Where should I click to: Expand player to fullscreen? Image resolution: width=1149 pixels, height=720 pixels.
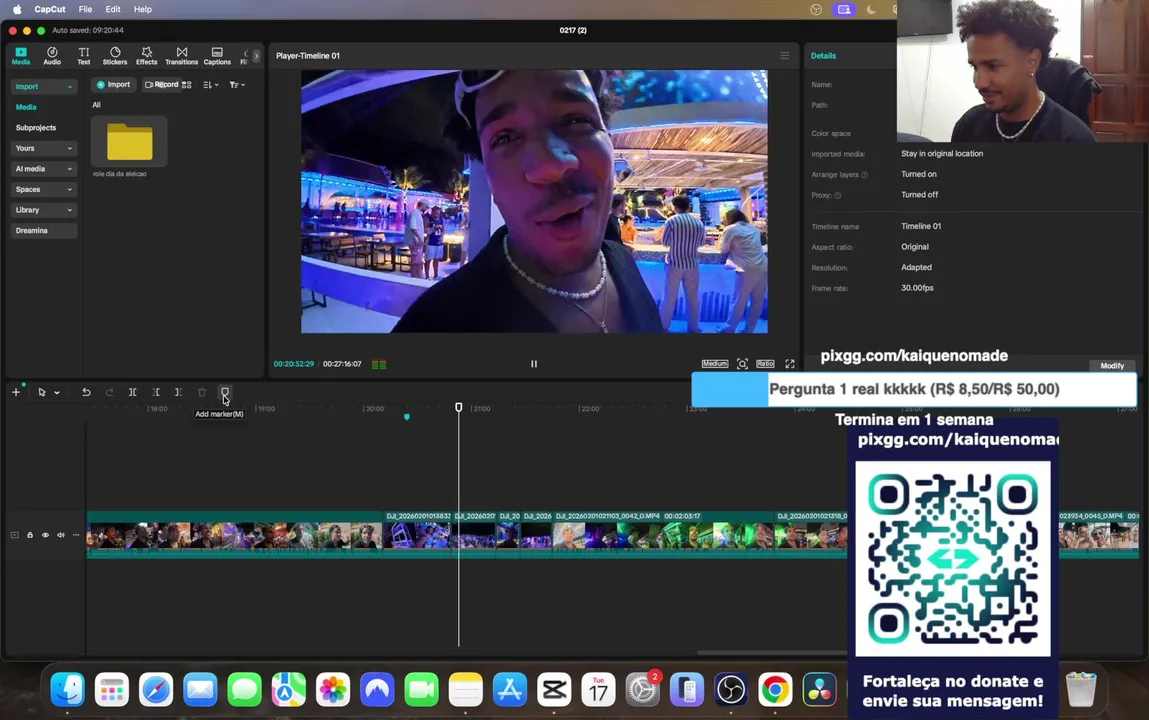(790, 364)
